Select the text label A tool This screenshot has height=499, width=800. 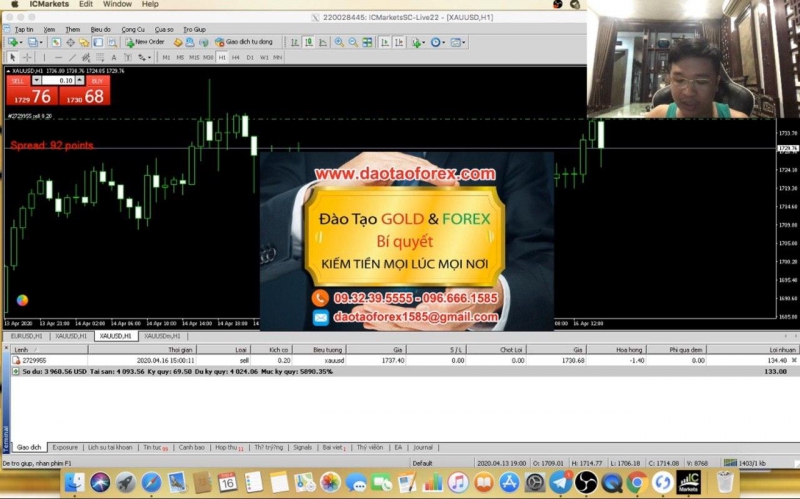tap(114, 58)
